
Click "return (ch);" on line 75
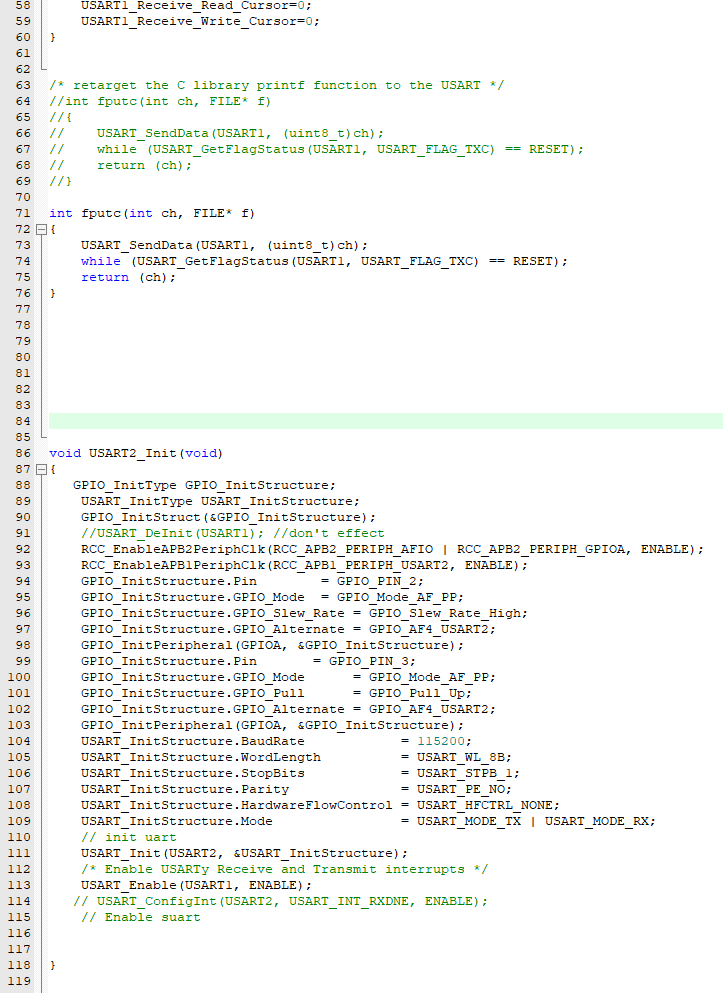coord(129,277)
